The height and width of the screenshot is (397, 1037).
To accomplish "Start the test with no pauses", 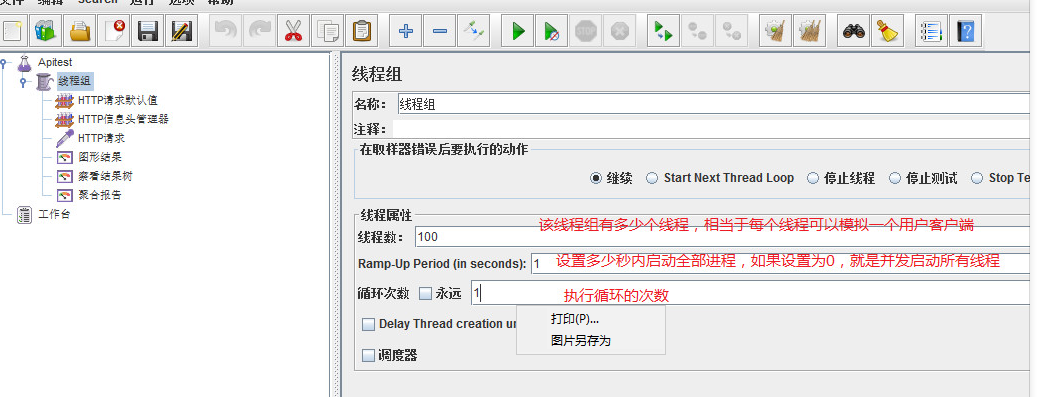I will point(552,31).
